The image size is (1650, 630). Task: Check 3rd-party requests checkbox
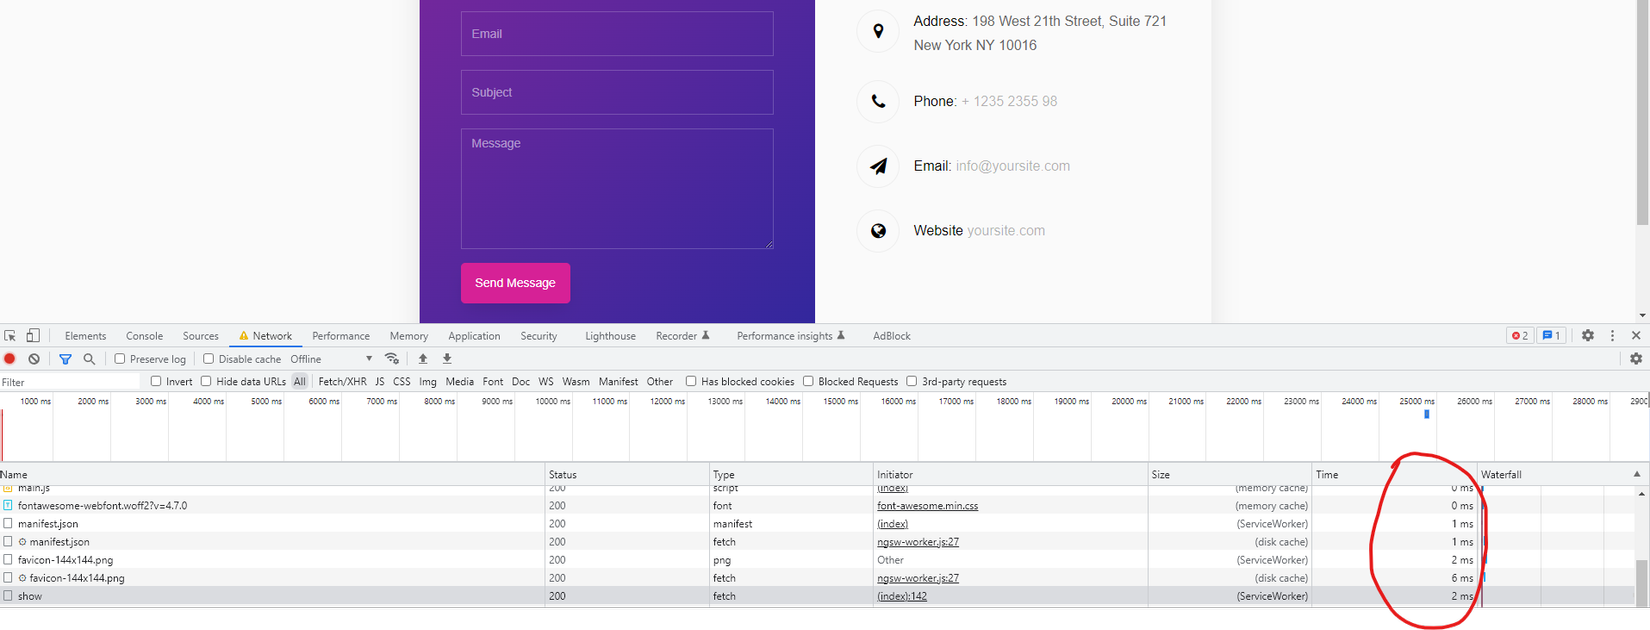[x=912, y=381]
